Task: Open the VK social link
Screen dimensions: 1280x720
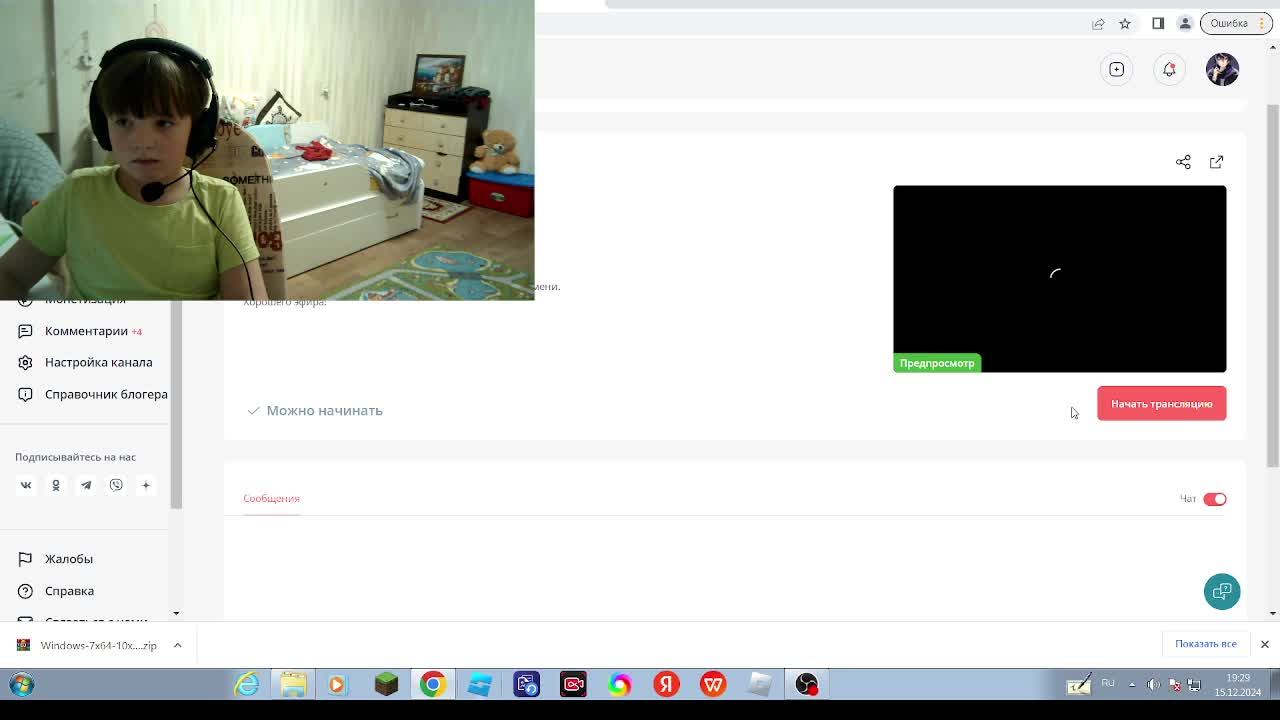Action: (26, 485)
